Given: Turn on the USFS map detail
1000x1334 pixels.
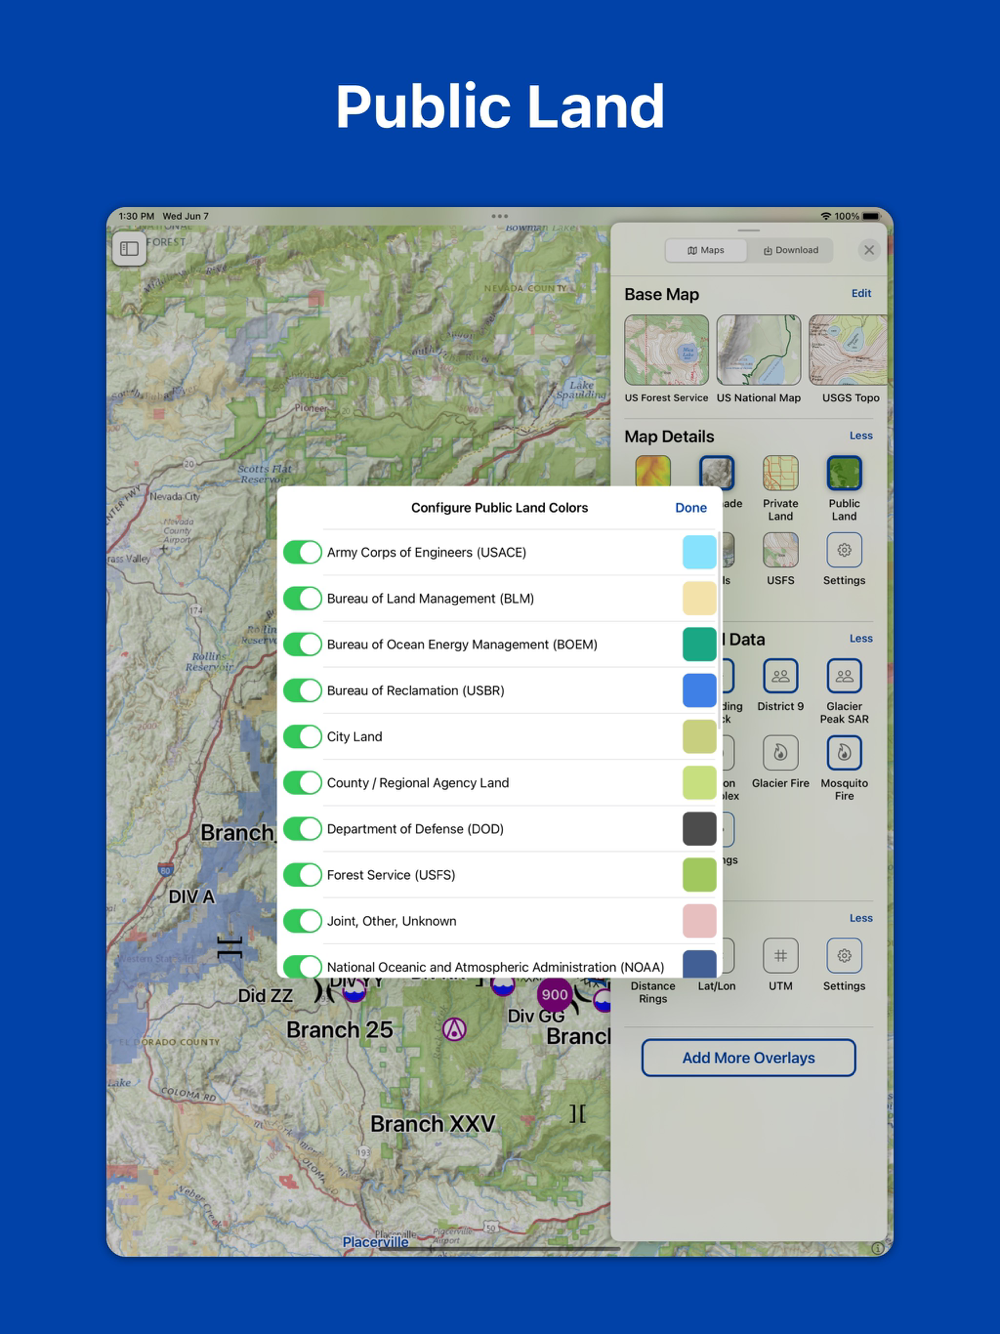Looking at the screenshot, I should click(780, 550).
